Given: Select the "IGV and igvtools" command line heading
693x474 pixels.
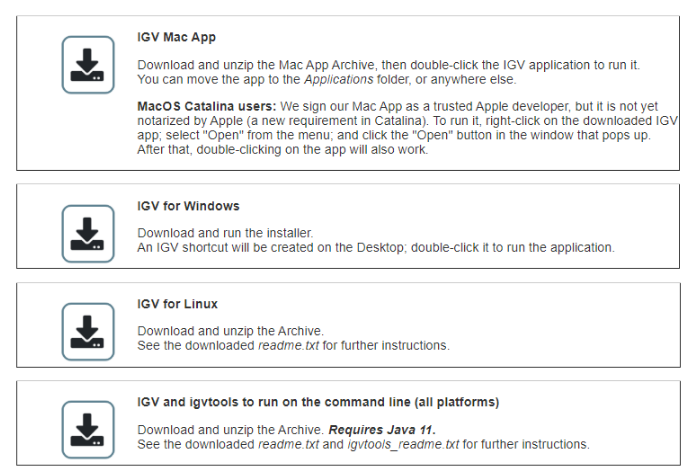Looking at the screenshot, I should (317, 402).
